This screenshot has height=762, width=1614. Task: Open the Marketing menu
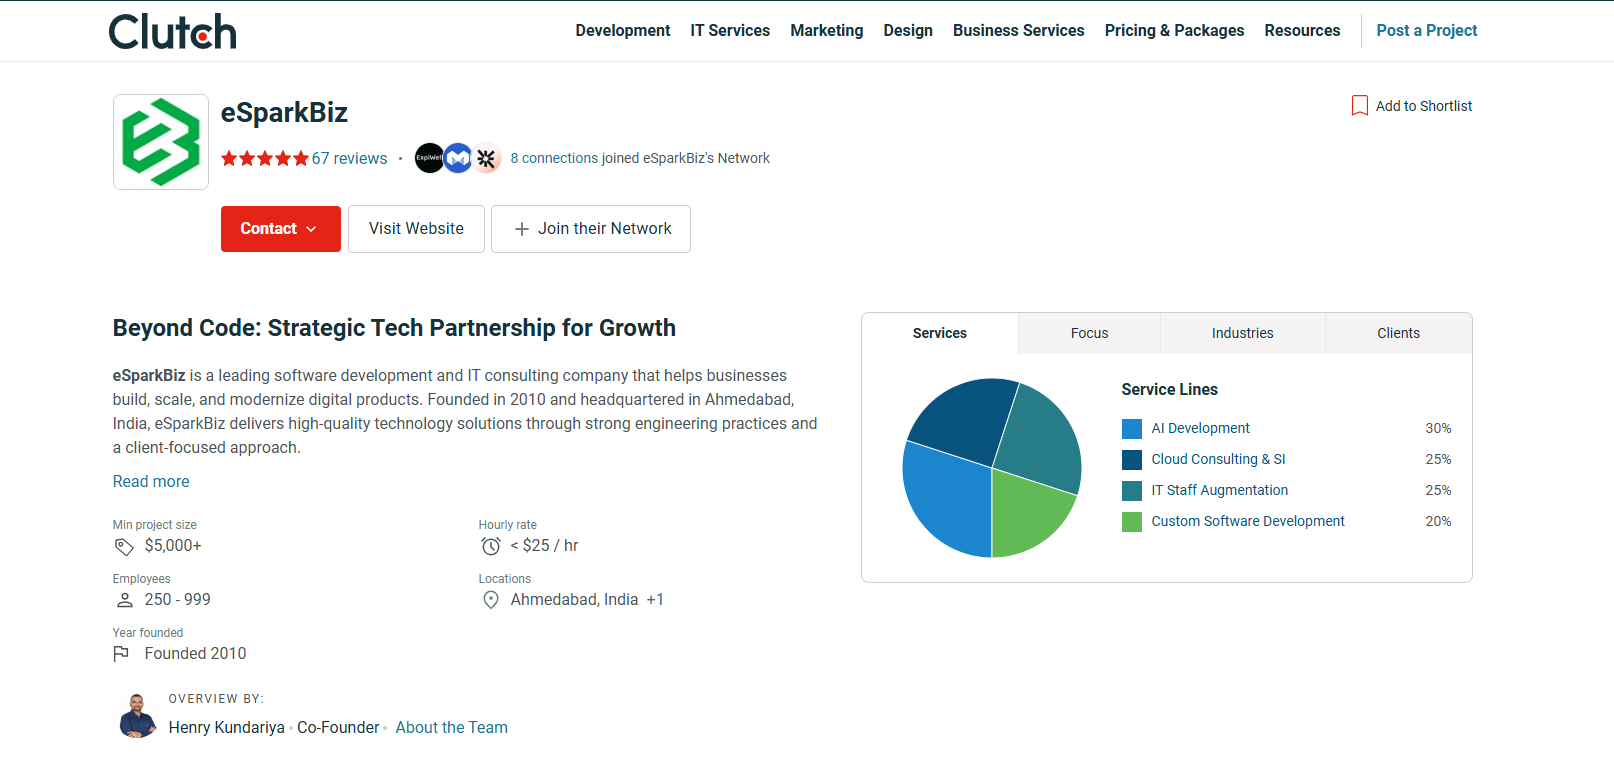tap(827, 31)
